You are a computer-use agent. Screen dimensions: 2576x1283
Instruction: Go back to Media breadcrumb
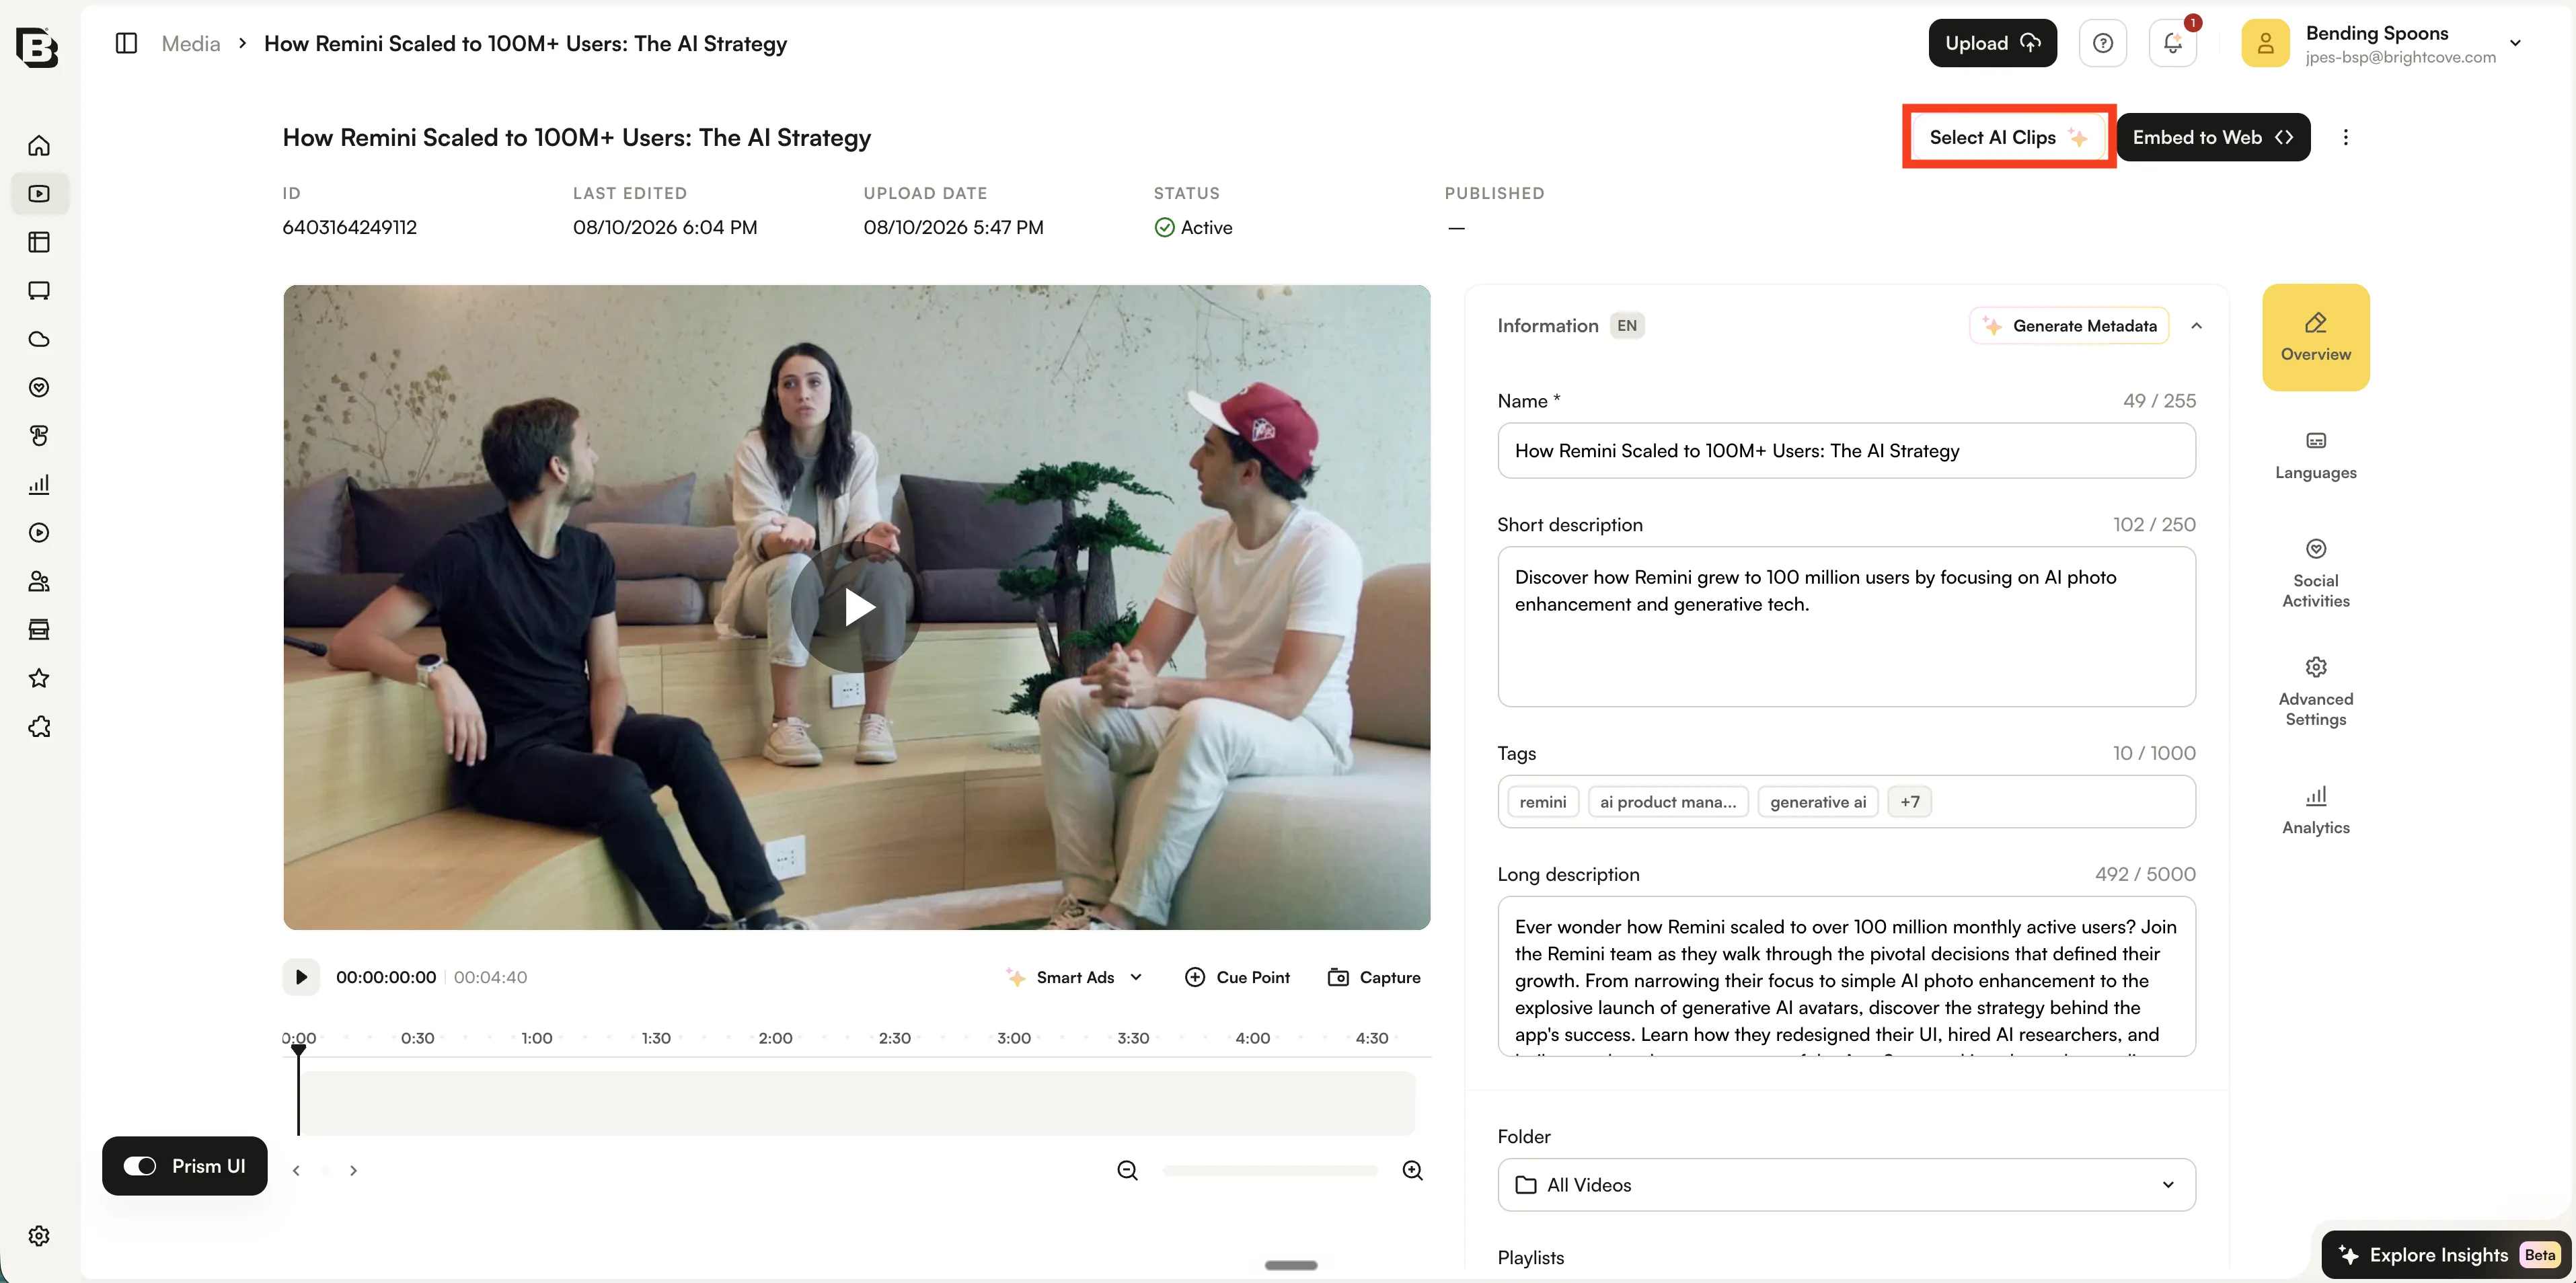coord(190,43)
